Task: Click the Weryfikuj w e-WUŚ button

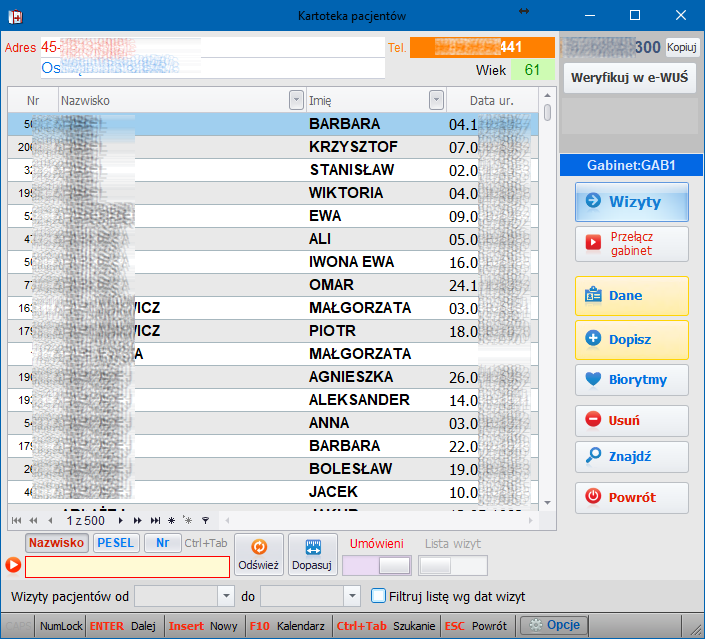Action: 629,78
